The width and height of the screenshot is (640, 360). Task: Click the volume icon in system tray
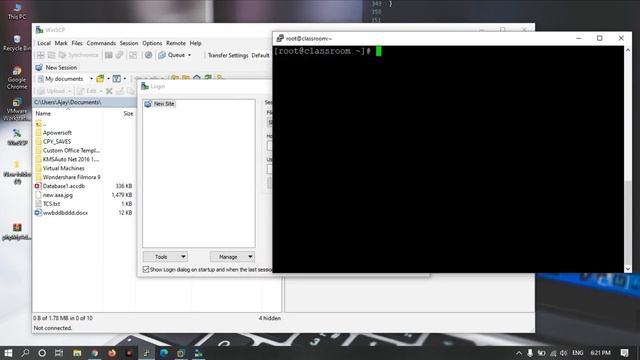tap(564, 353)
